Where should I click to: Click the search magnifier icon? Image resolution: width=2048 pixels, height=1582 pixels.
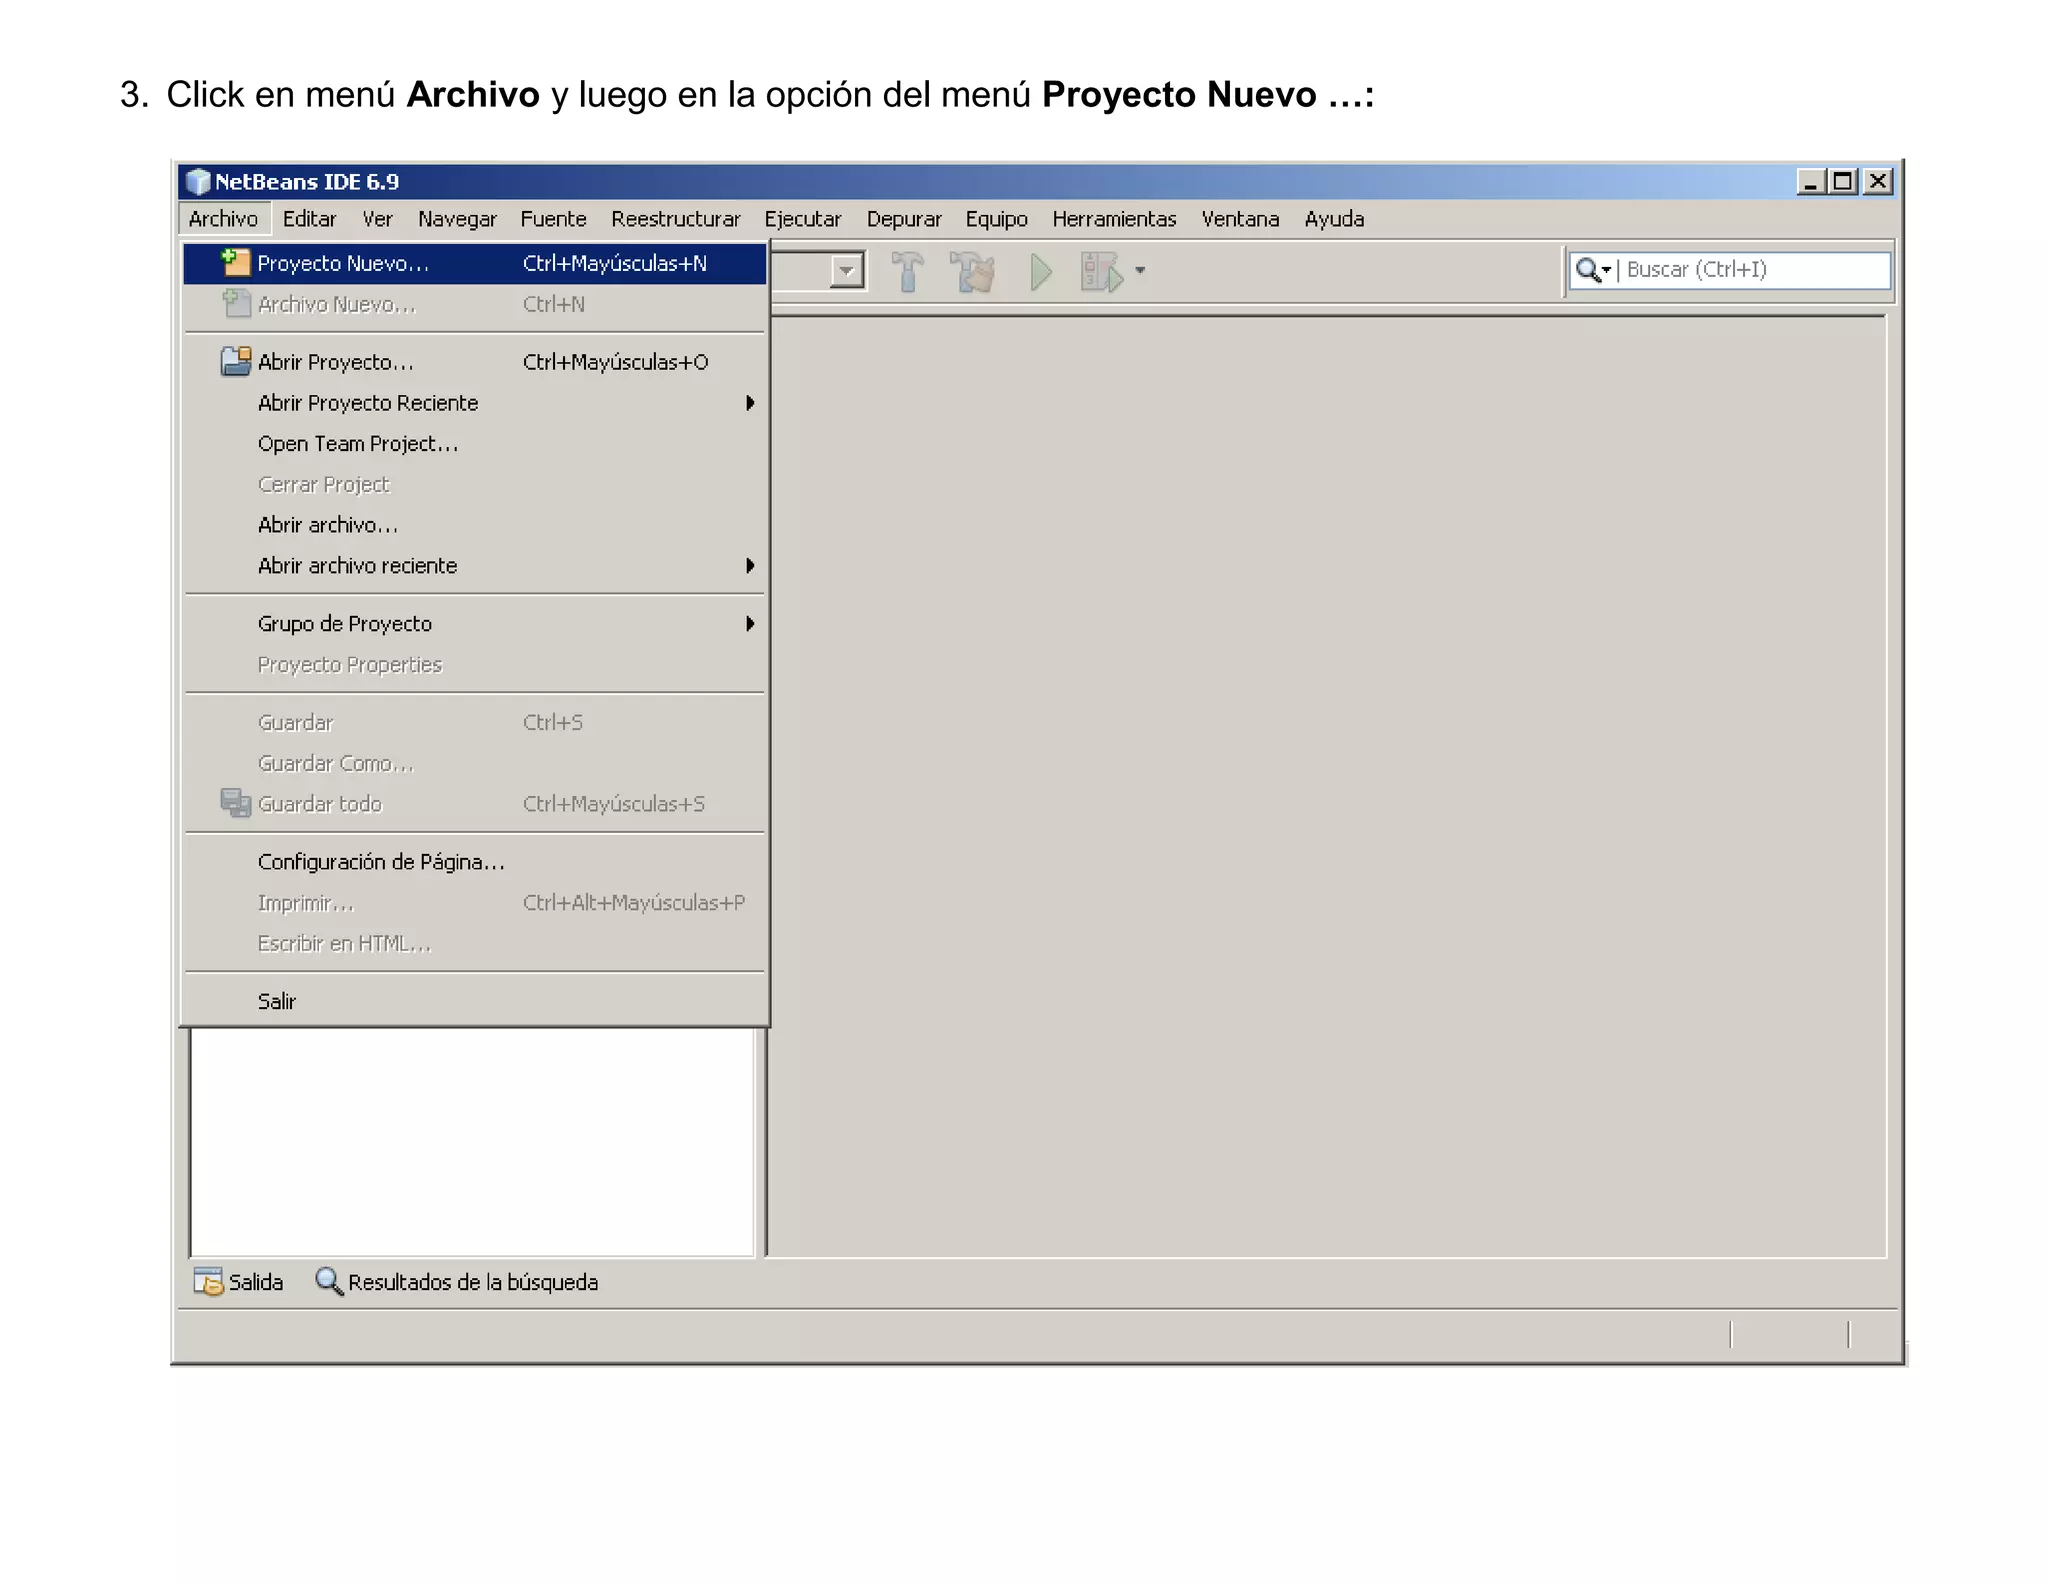point(1587,270)
